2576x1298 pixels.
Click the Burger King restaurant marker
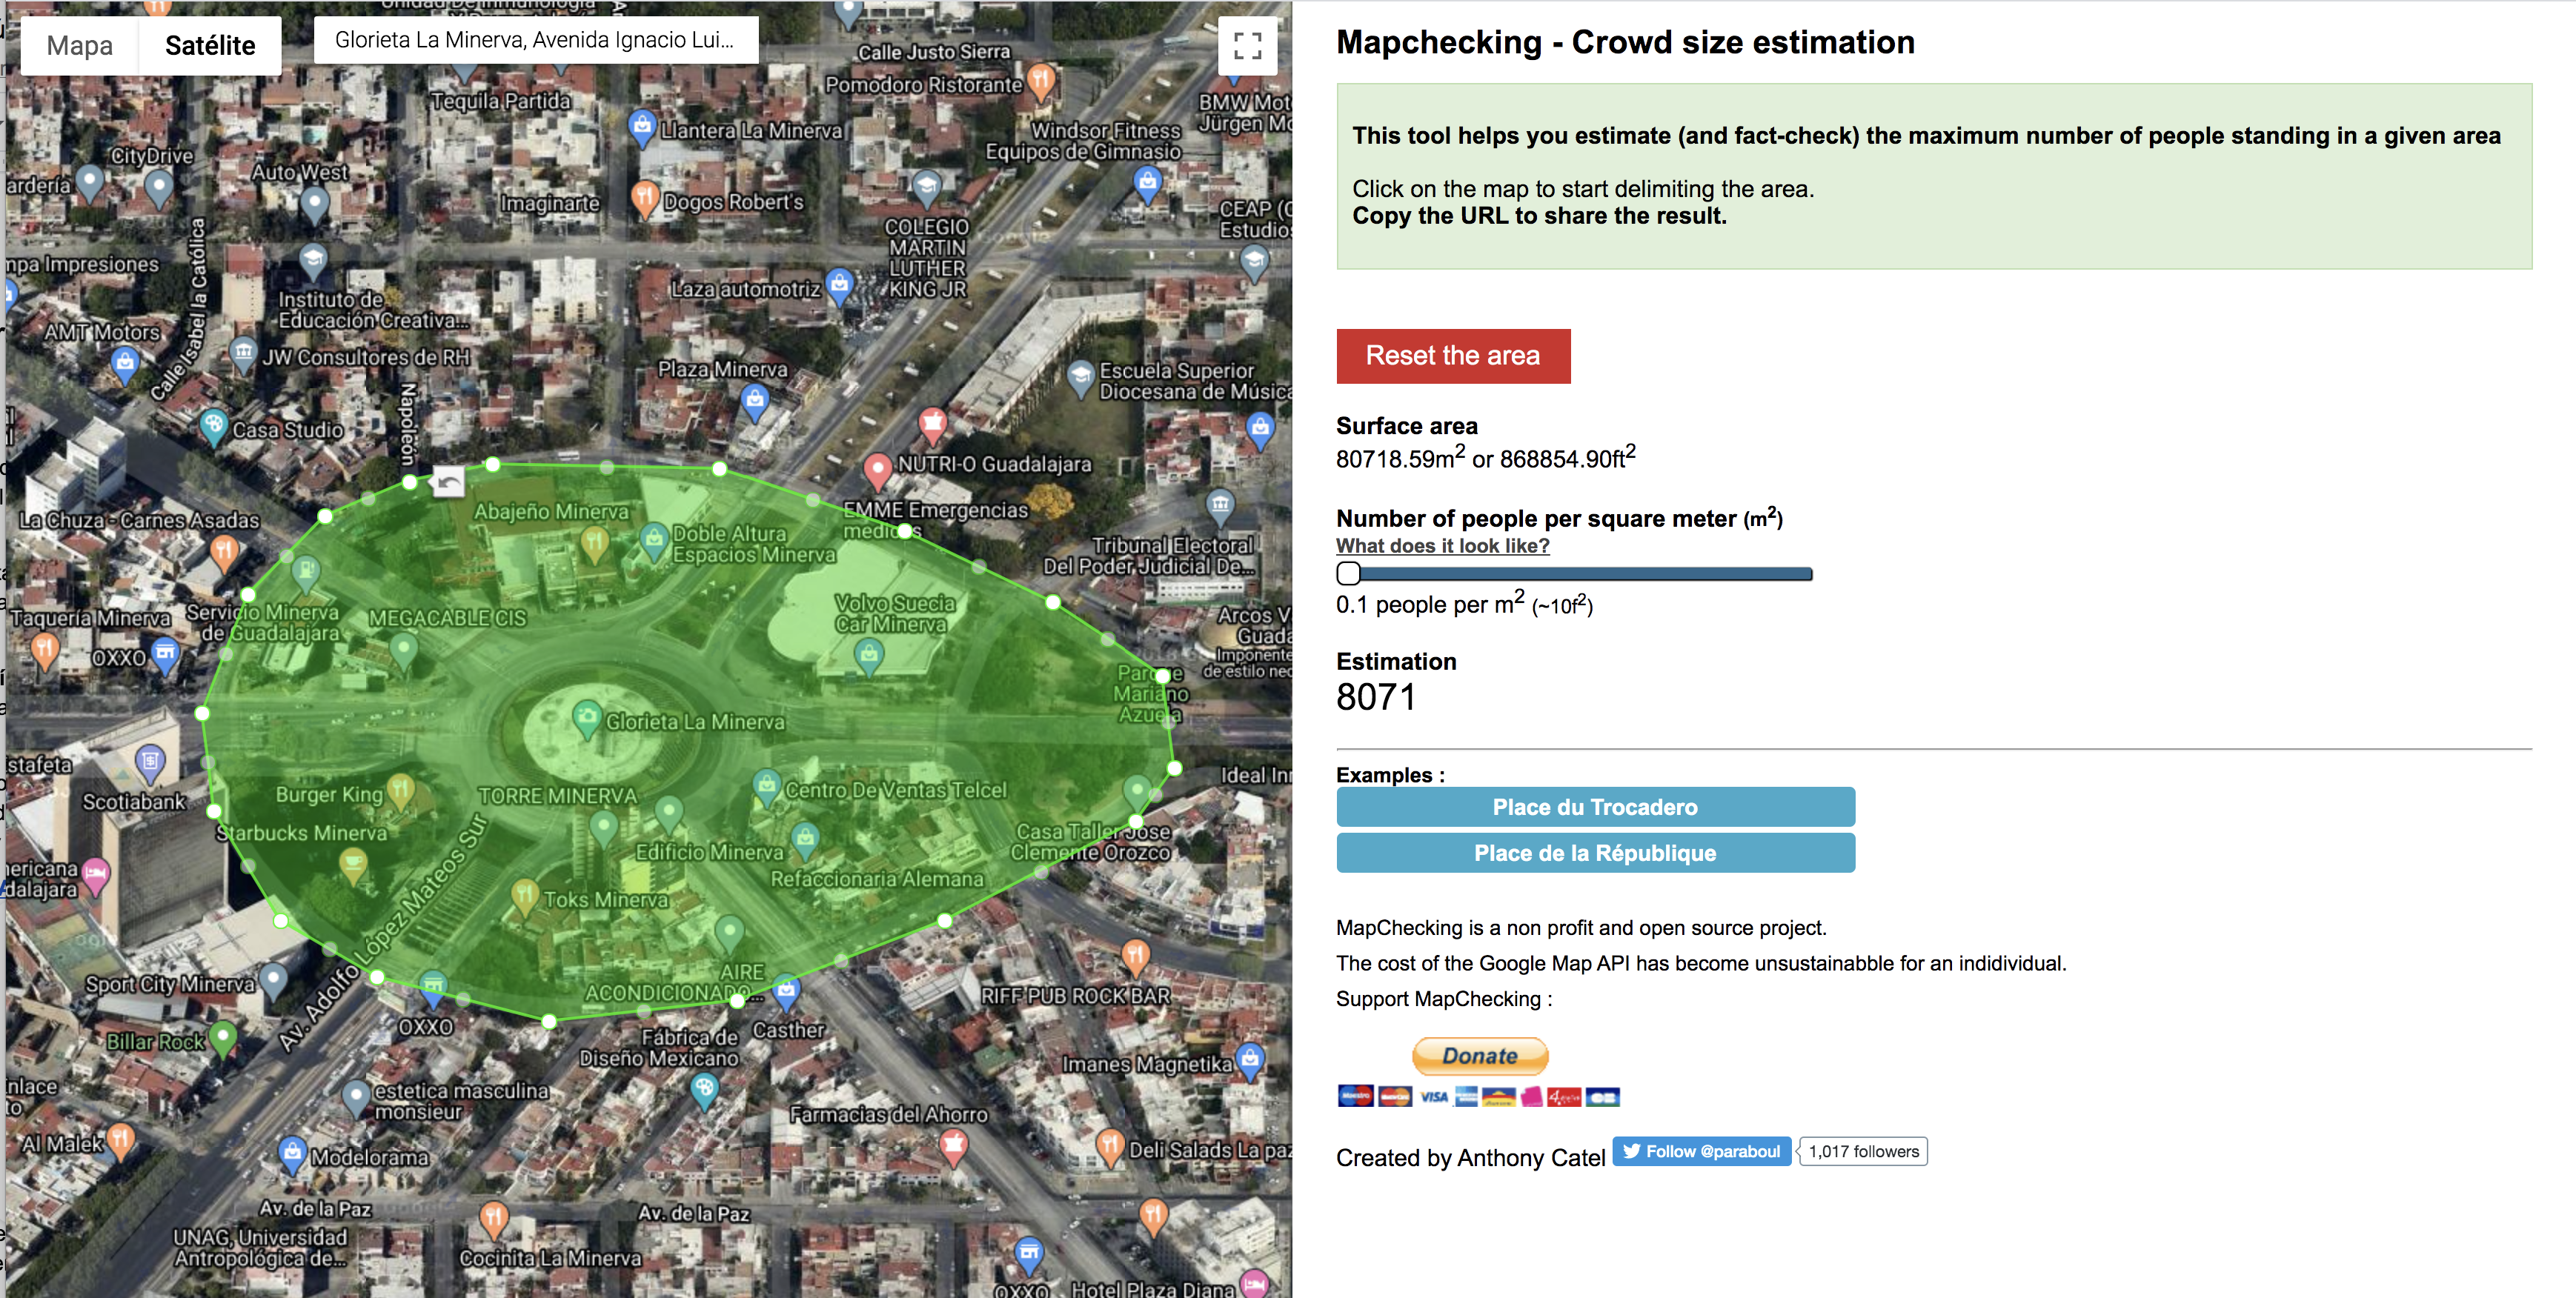(401, 791)
